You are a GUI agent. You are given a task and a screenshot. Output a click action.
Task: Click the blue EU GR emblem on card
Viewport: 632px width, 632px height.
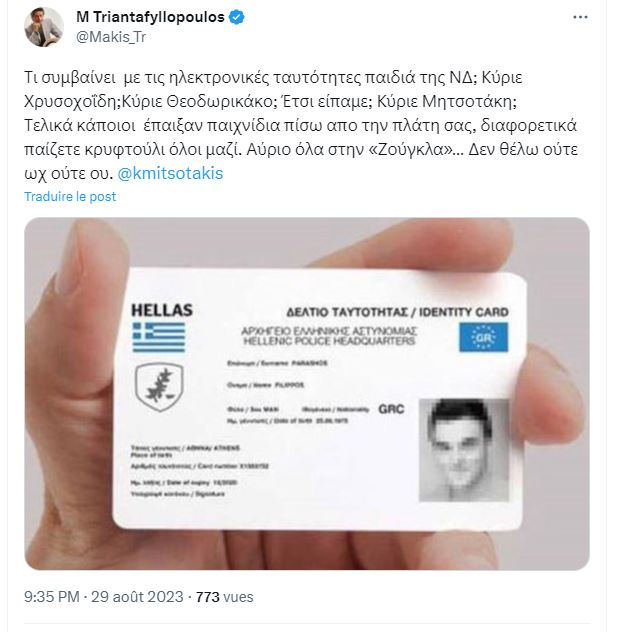[x=483, y=340]
